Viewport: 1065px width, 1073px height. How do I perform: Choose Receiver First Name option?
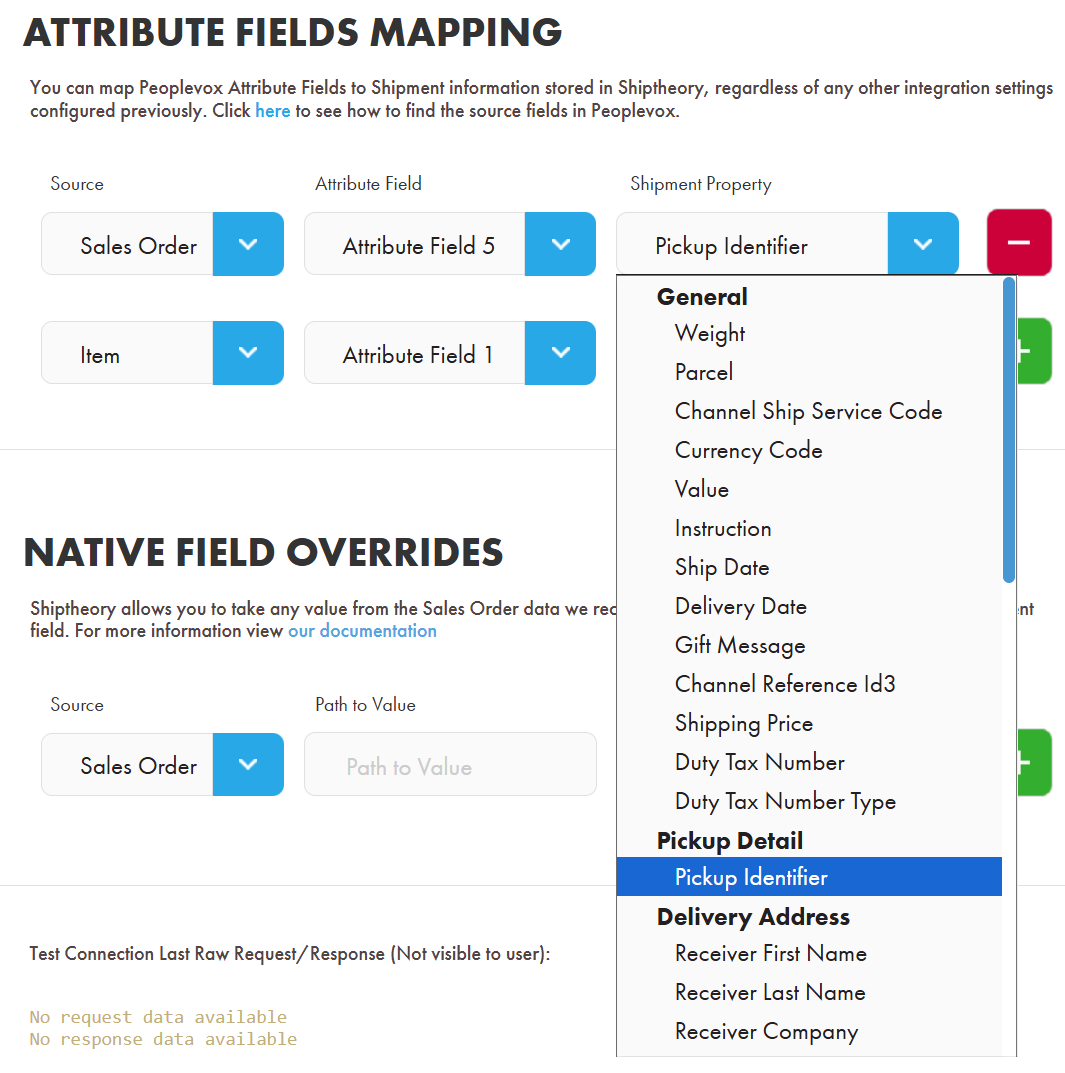(x=809, y=953)
